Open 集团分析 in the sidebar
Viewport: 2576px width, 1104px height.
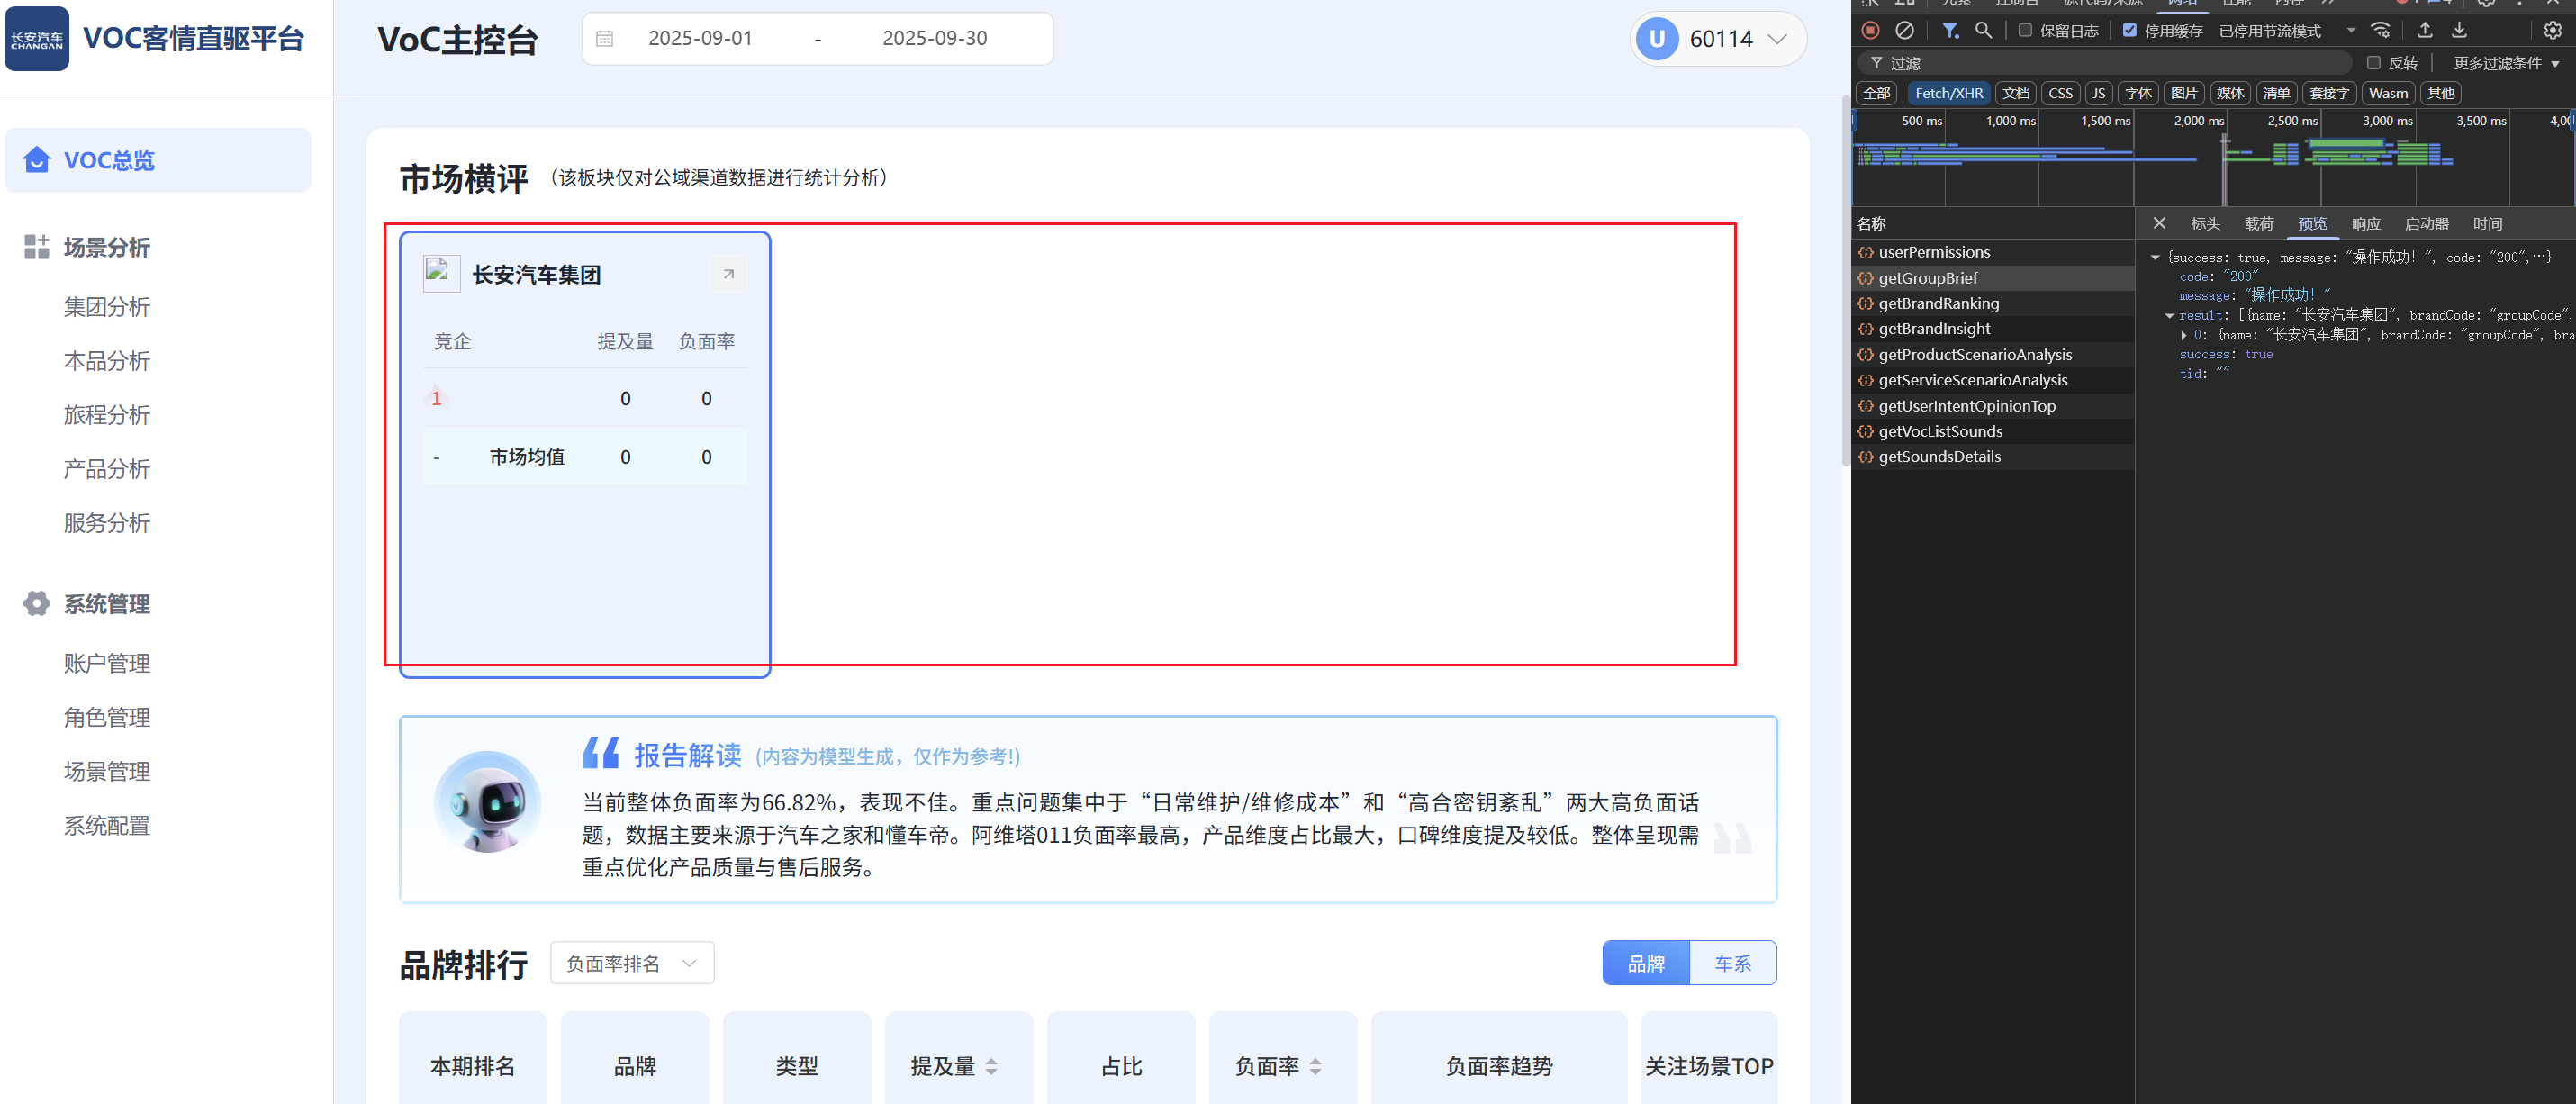click(x=107, y=306)
